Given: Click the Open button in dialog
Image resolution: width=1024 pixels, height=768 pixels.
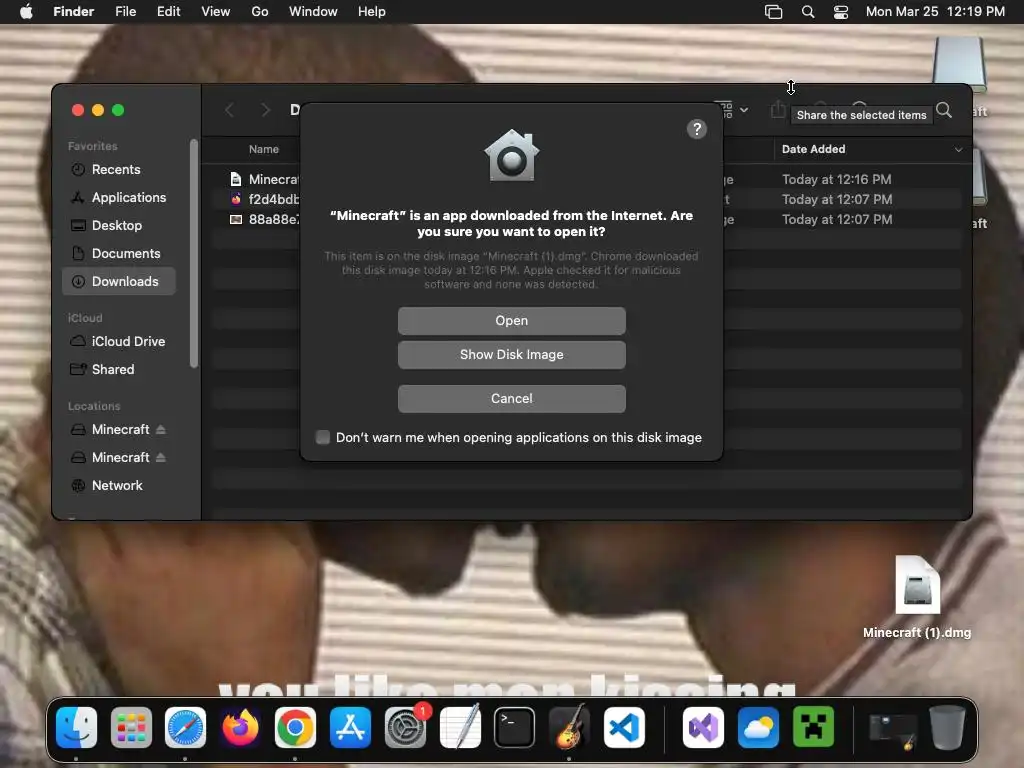Looking at the screenshot, I should (x=512, y=321).
